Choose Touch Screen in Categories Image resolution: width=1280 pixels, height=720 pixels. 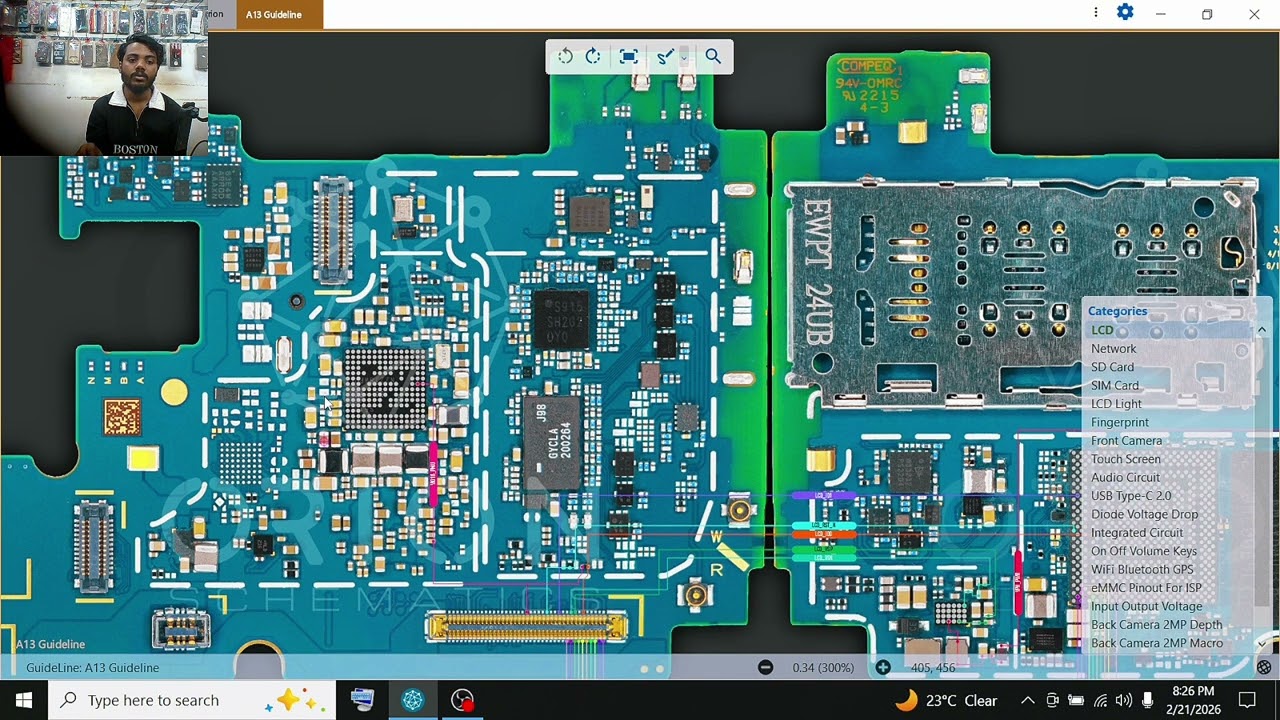click(1126, 459)
